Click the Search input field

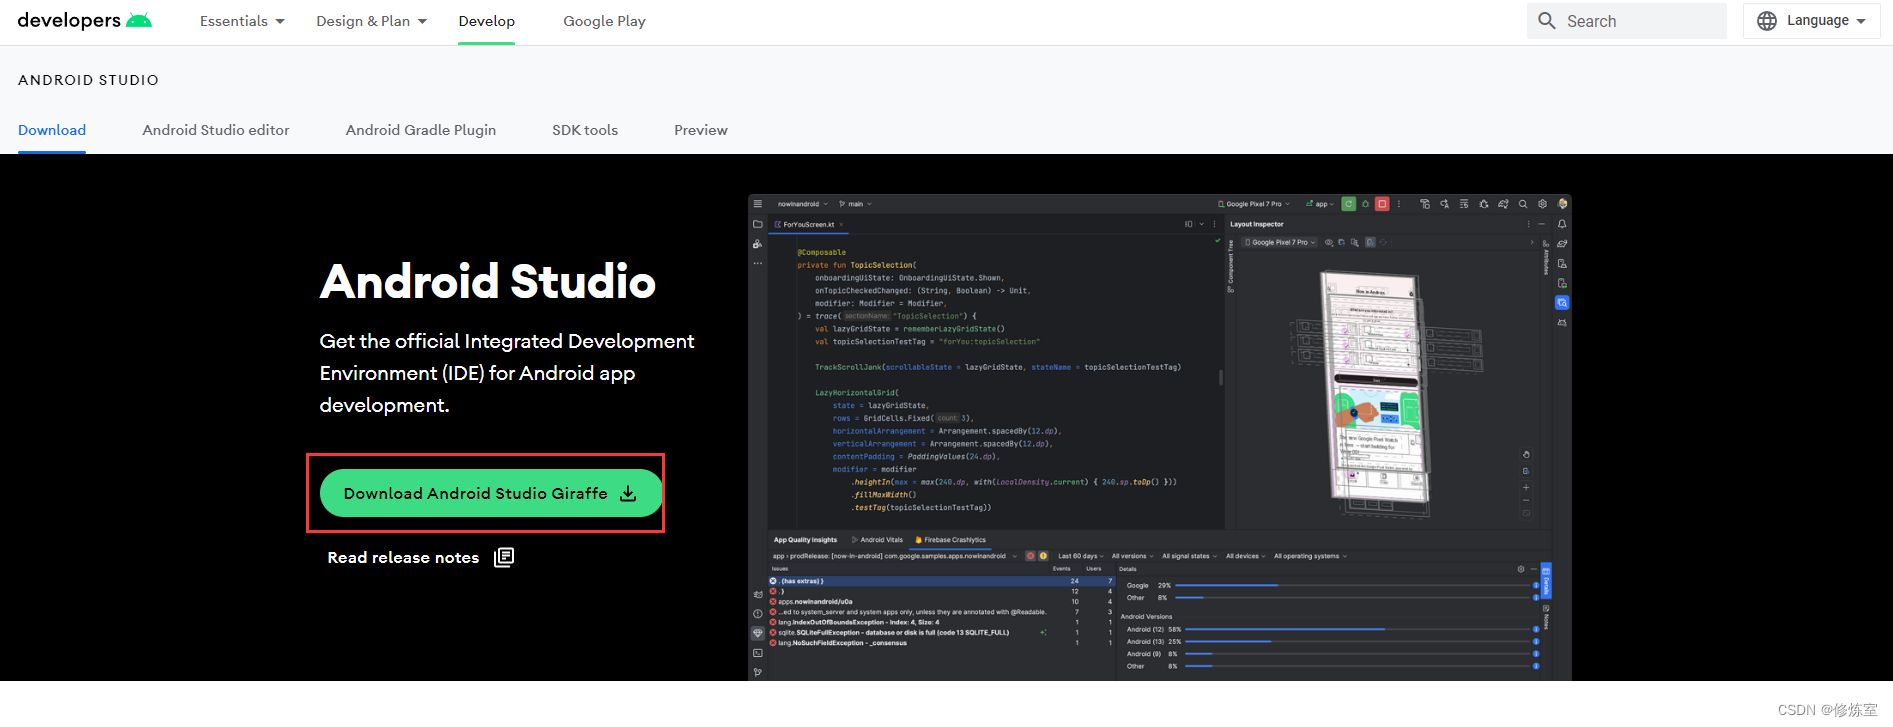pyautogui.click(x=1627, y=21)
